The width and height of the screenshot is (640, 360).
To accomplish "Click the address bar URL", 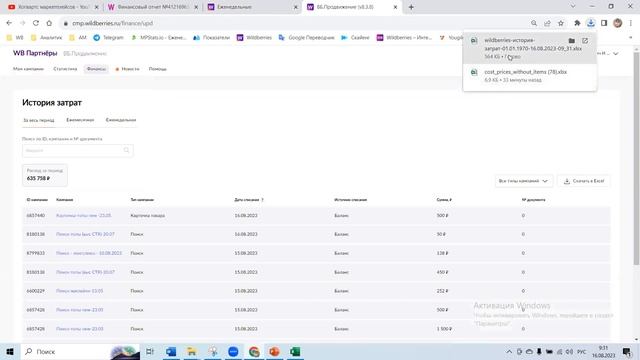I will click(113, 23).
